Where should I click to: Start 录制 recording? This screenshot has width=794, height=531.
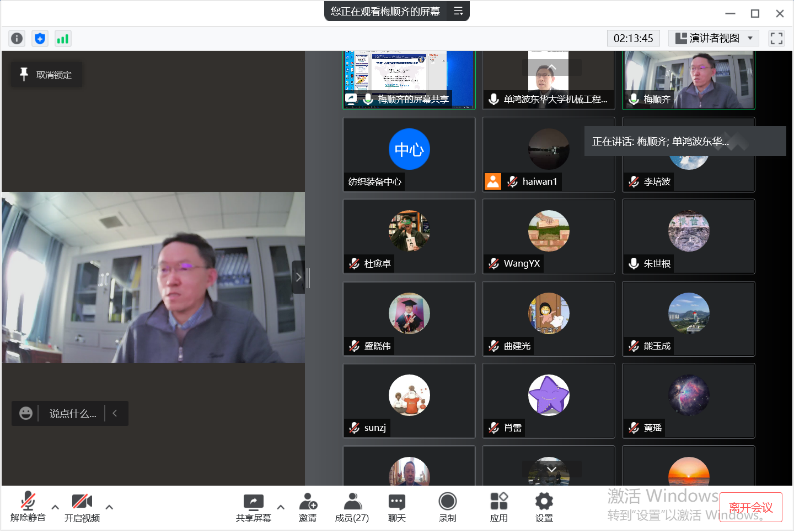(x=447, y=505)
